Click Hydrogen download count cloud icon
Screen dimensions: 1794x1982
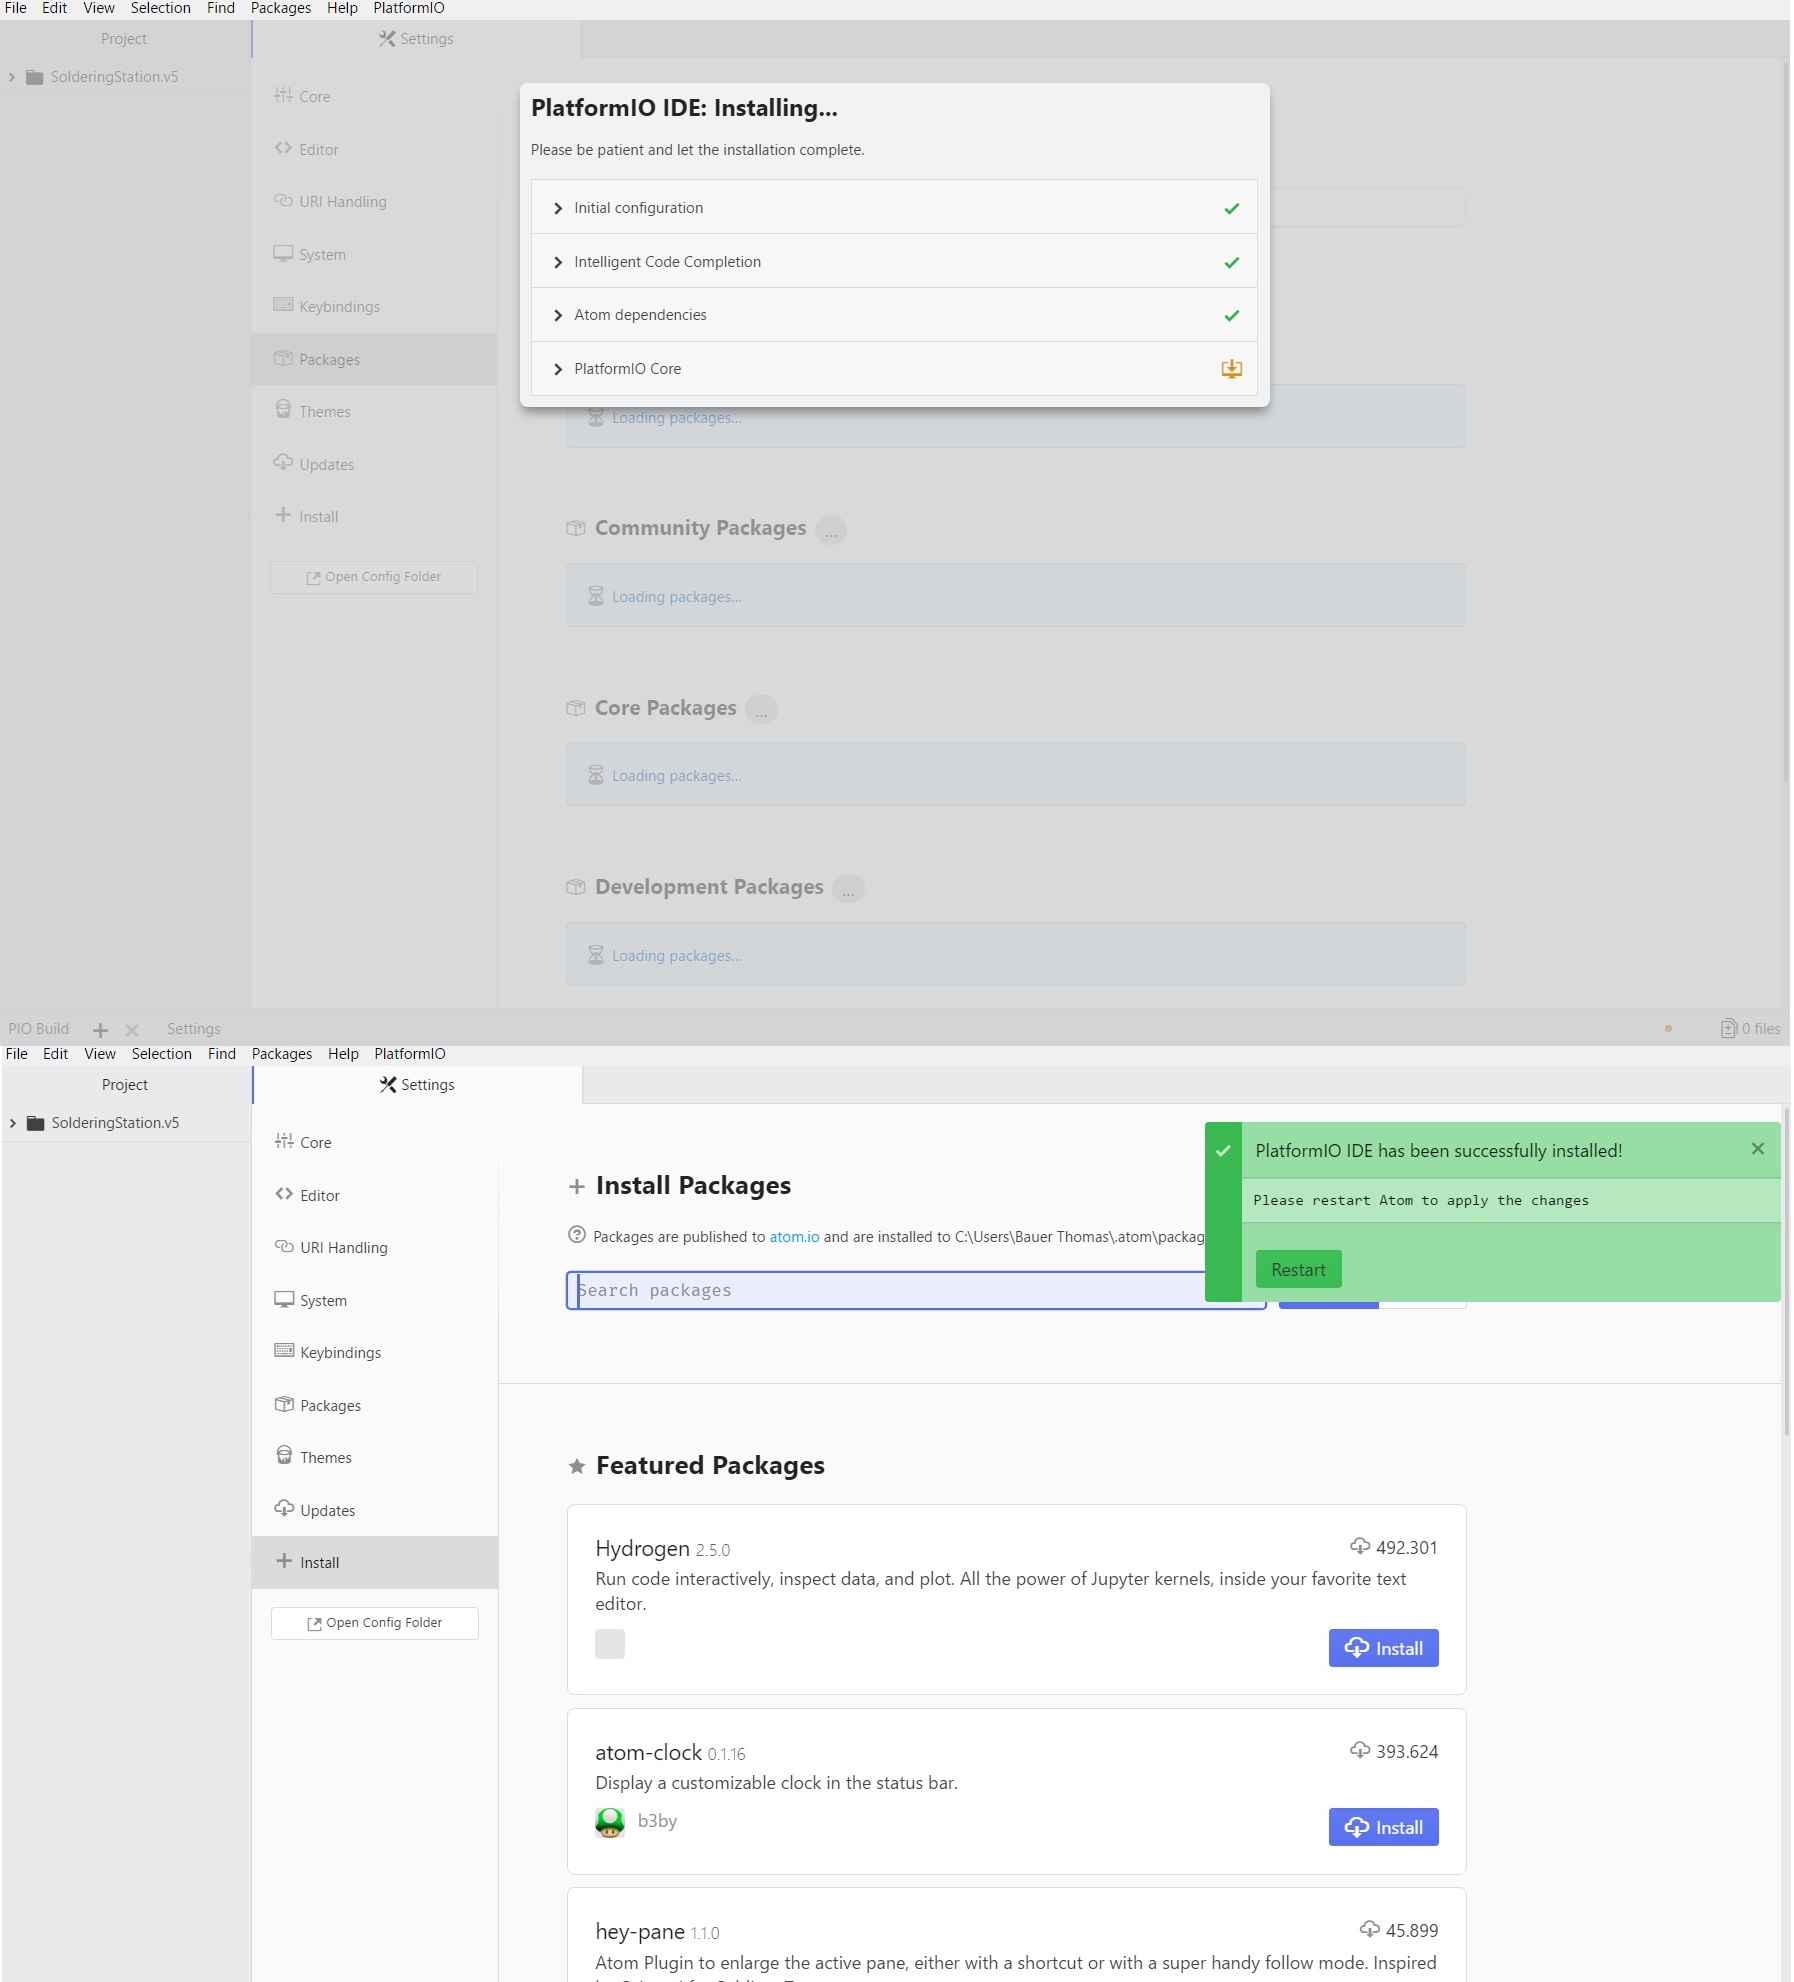point(1359,1546)
